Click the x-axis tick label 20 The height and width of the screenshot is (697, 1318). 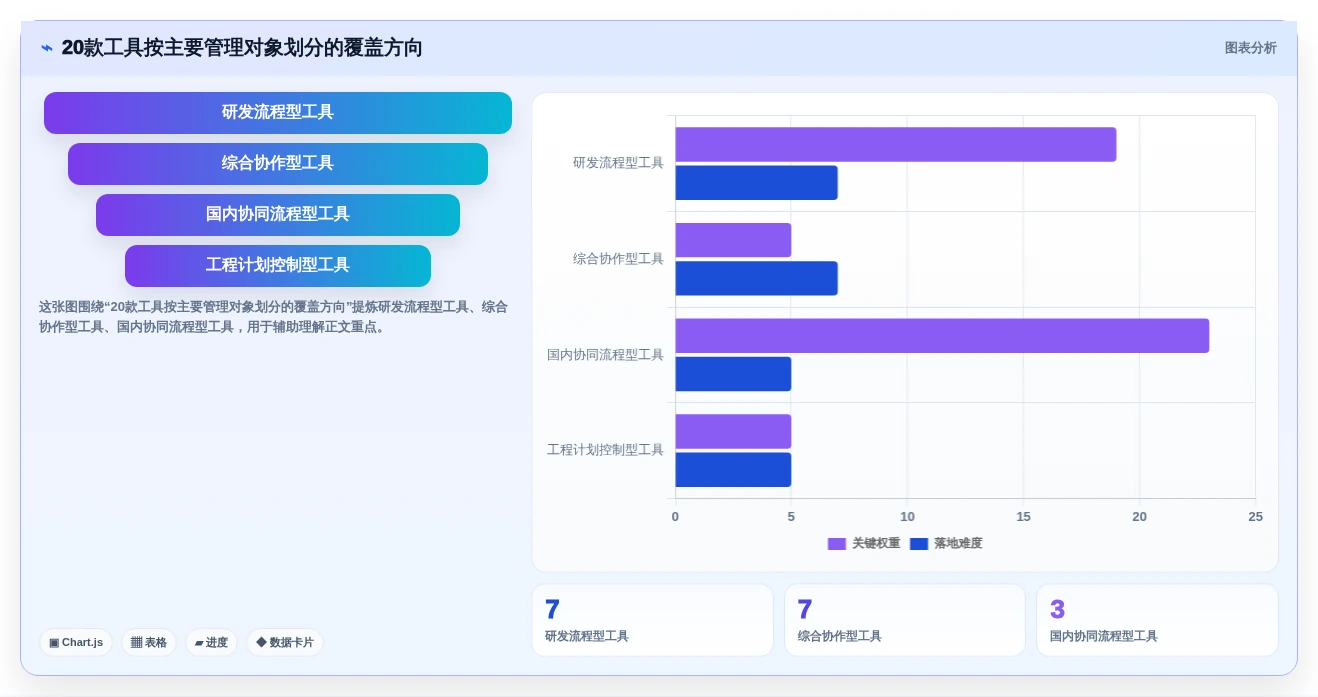pos(1139,517)
